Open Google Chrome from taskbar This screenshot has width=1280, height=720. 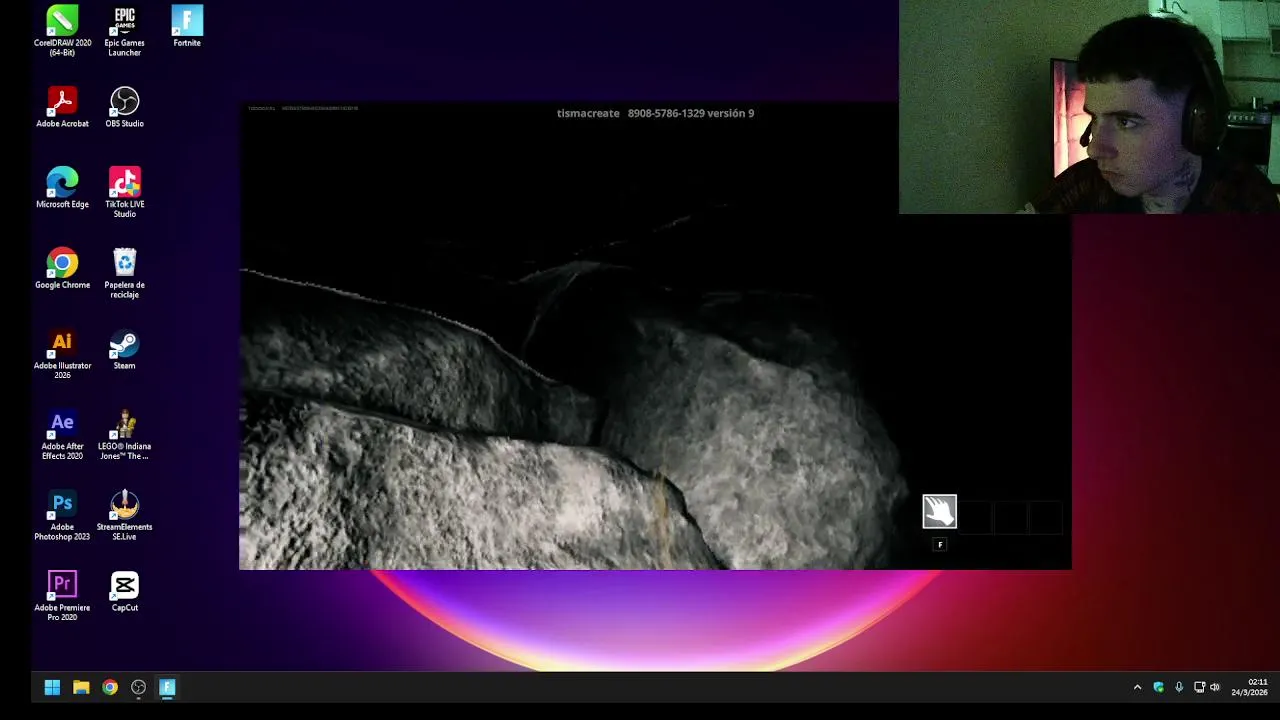point(110,687)
